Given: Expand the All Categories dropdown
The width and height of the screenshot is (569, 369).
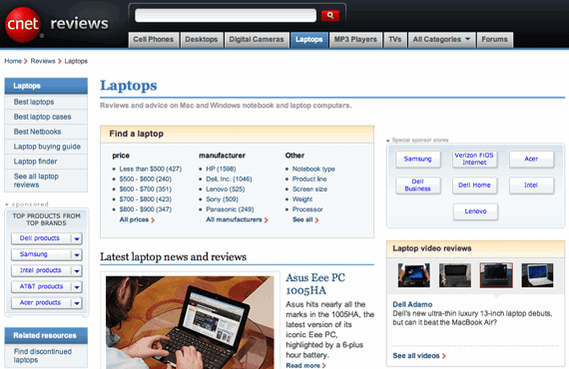Looking at the screenshot, I should point(441,40).
